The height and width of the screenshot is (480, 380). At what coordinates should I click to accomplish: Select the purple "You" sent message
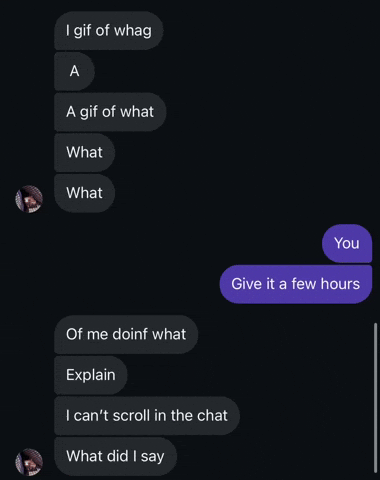347,243
